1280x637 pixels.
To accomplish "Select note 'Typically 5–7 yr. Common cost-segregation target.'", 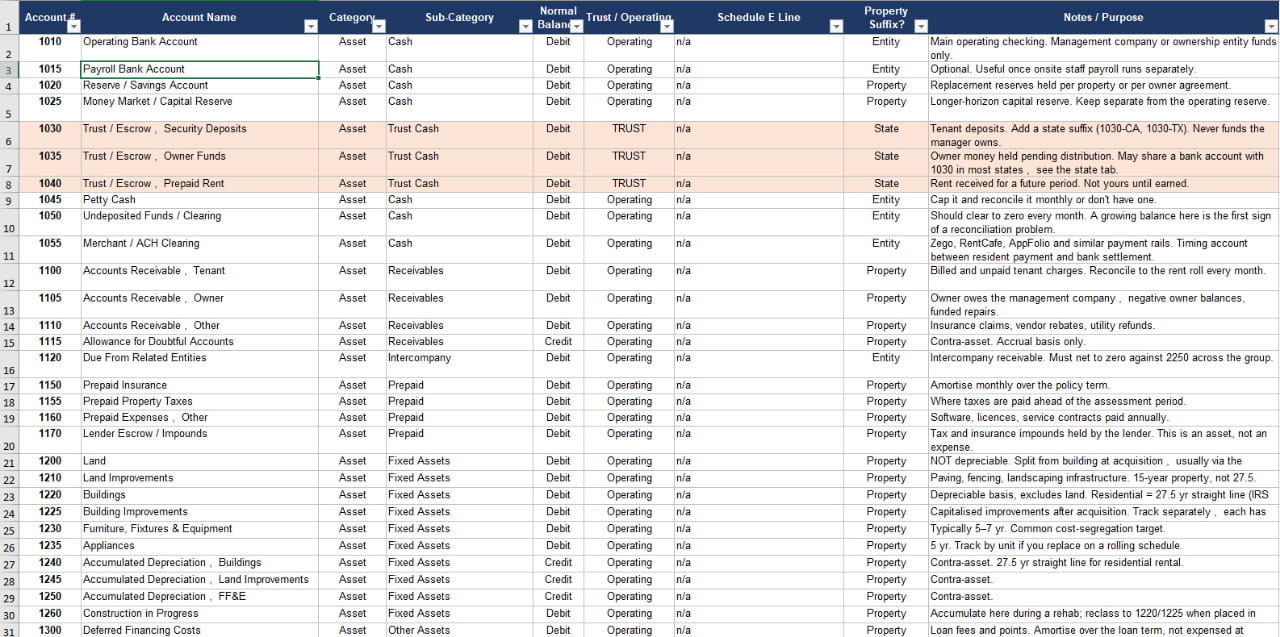I will (1103, 529).
